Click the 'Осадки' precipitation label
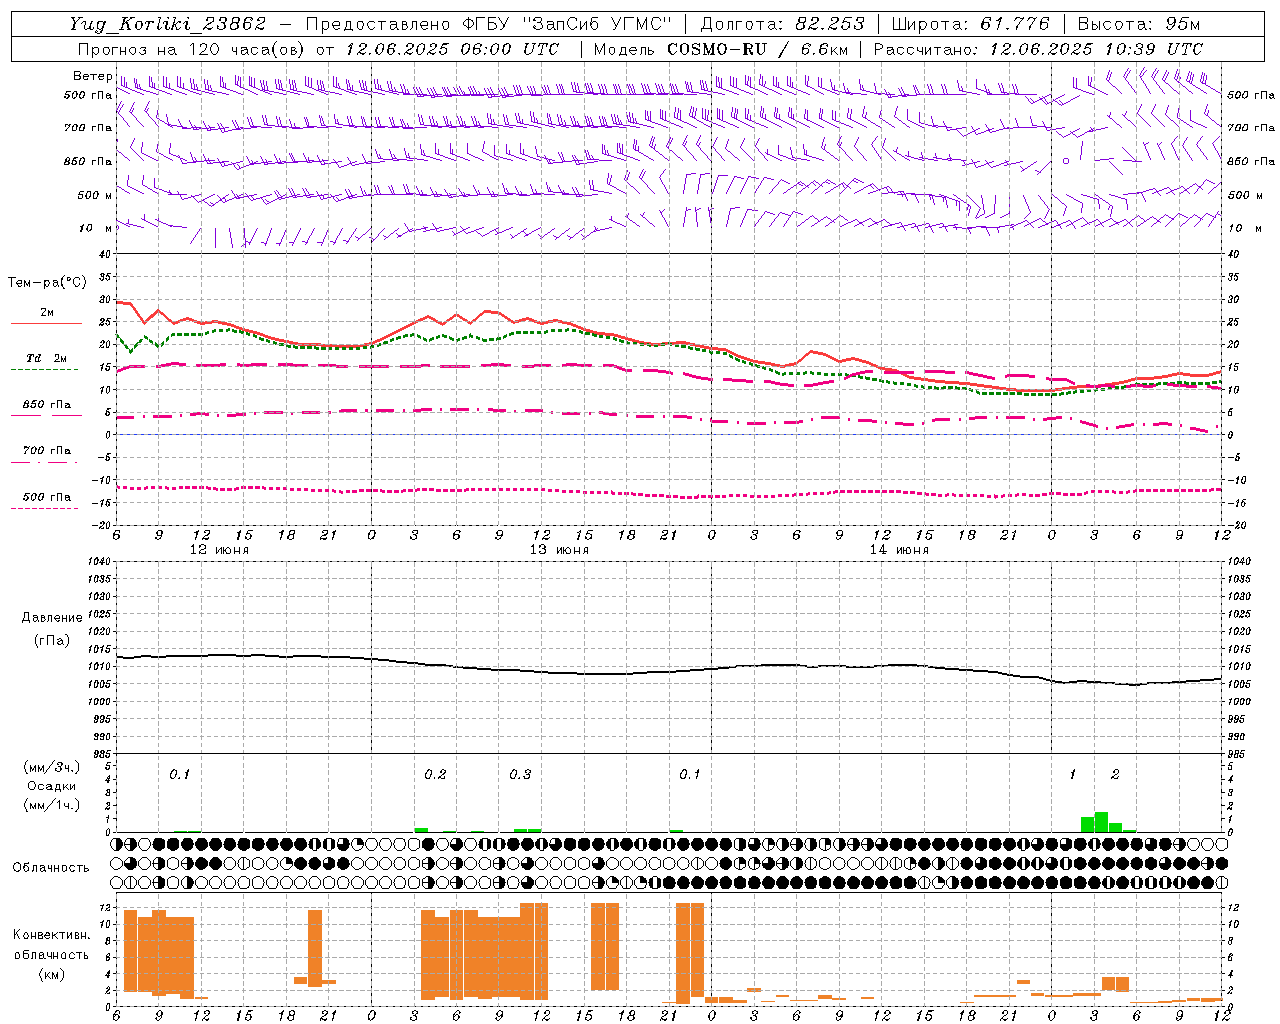Screen dimensions: 1280x1024 click(x=51, y=786)
